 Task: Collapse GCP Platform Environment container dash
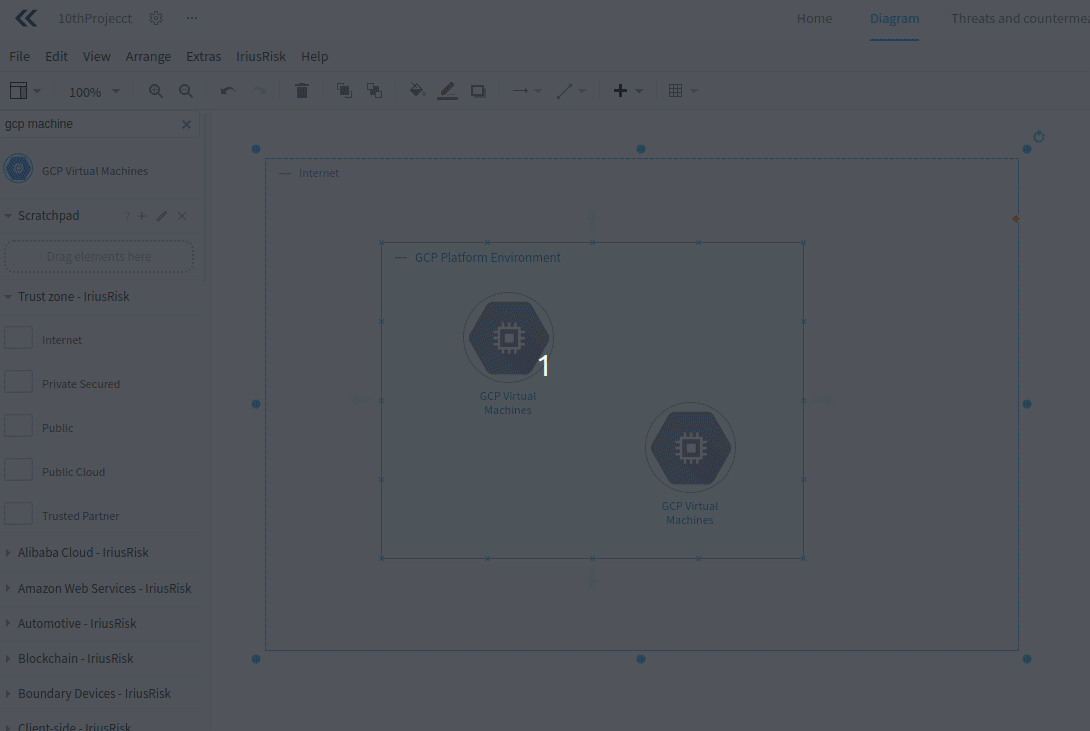point(400,258)
